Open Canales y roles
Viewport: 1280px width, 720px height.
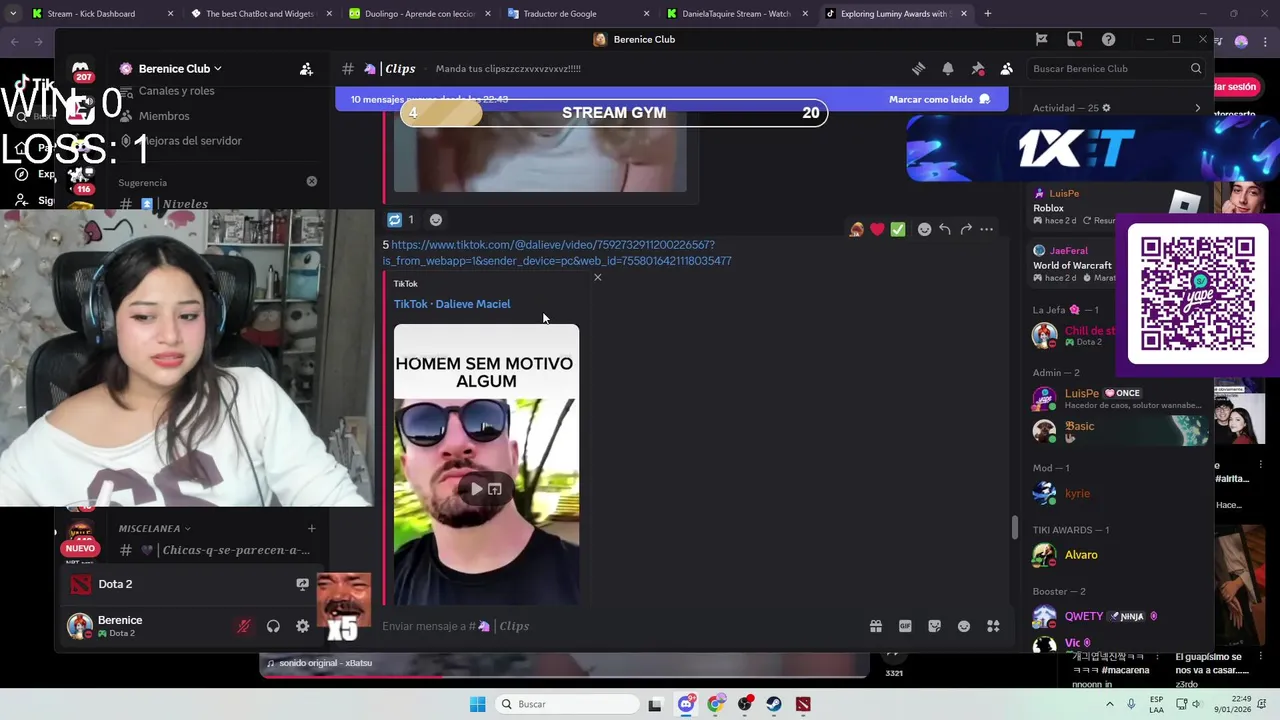point(176,91)
